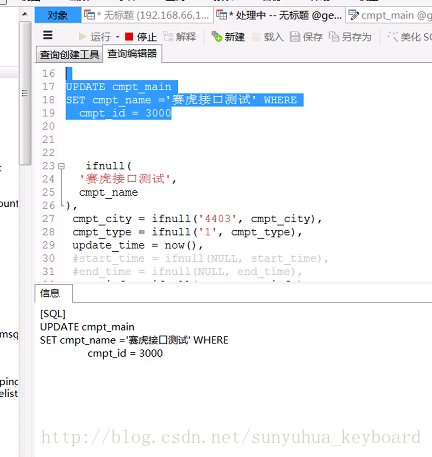Click the commented #start_time line

tap(200, 259)
